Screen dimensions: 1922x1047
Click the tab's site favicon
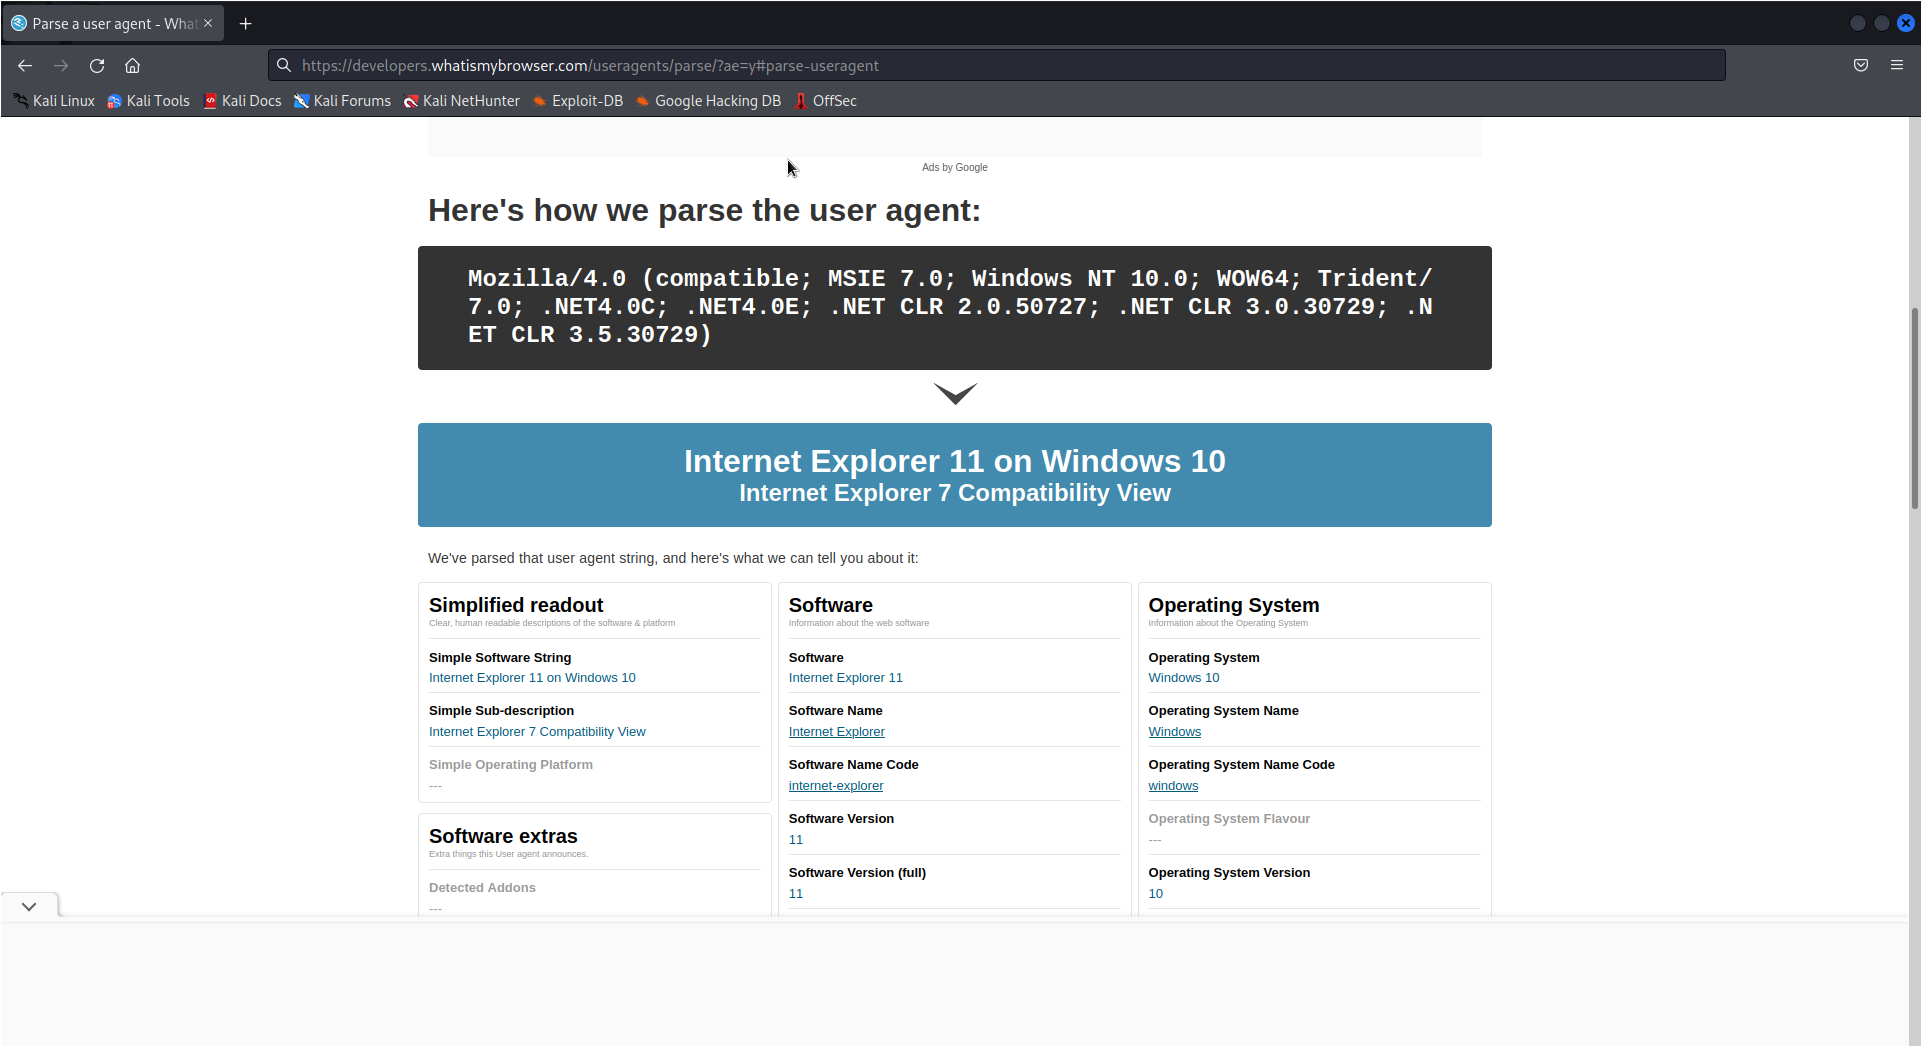tap(19, 23)
